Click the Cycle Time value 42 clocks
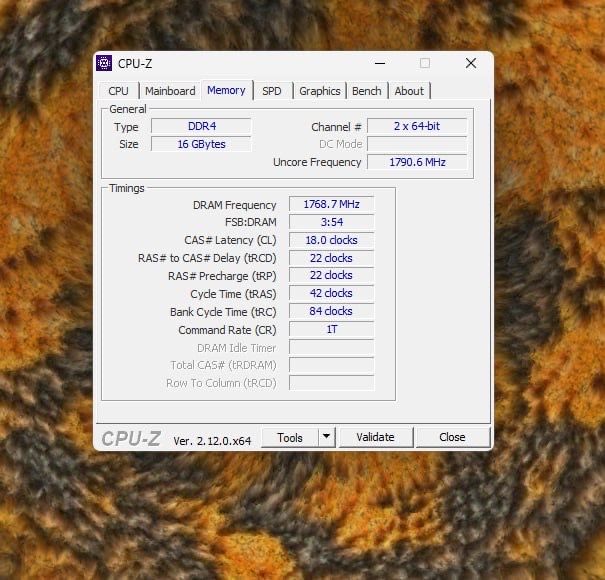The image size is (605, 580). point(331,293)
